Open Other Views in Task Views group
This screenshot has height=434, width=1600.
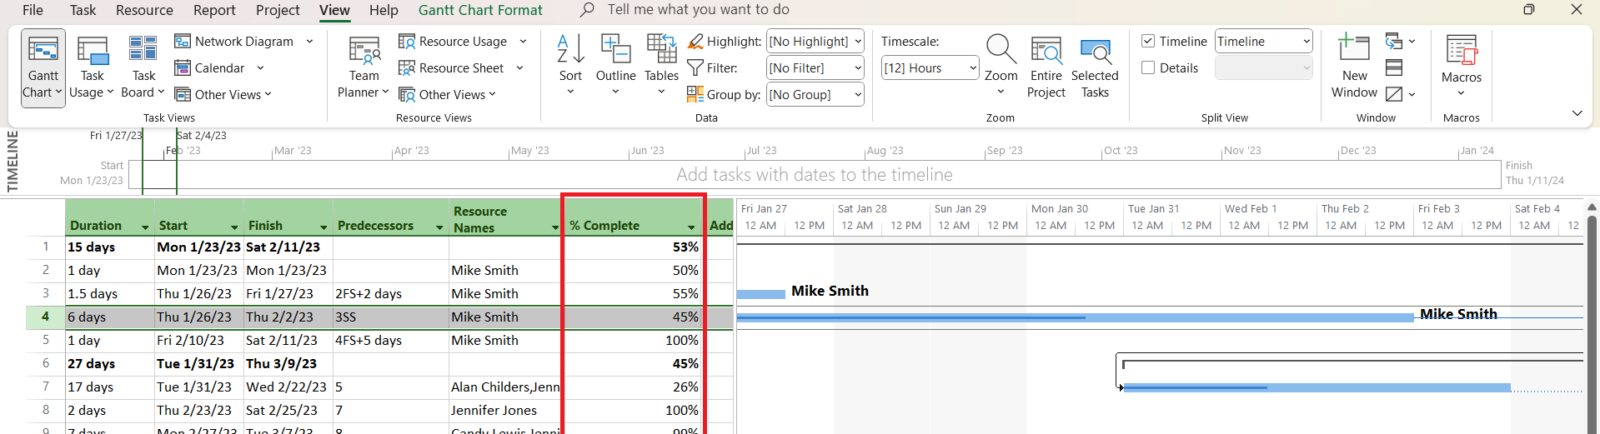coord(223,95)
